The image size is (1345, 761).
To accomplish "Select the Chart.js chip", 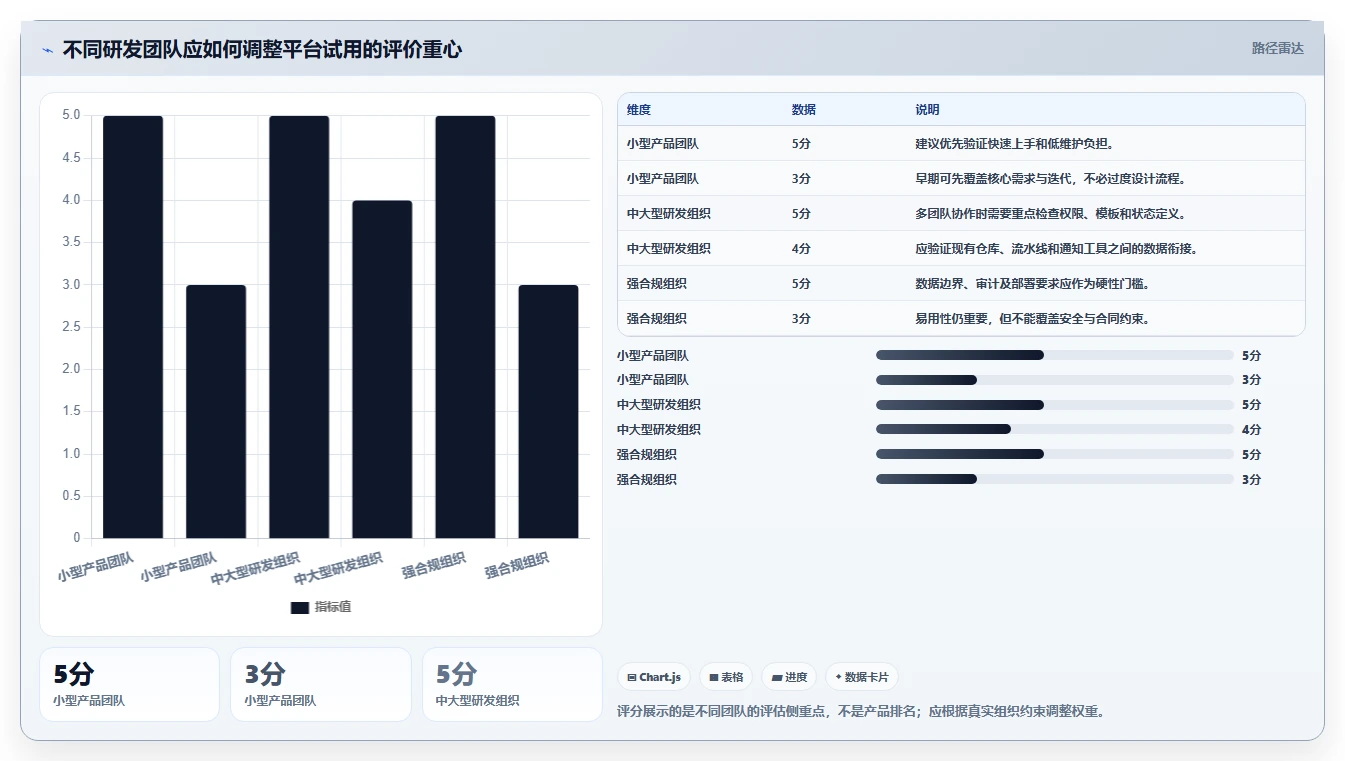I will click(x=654, y=677).
